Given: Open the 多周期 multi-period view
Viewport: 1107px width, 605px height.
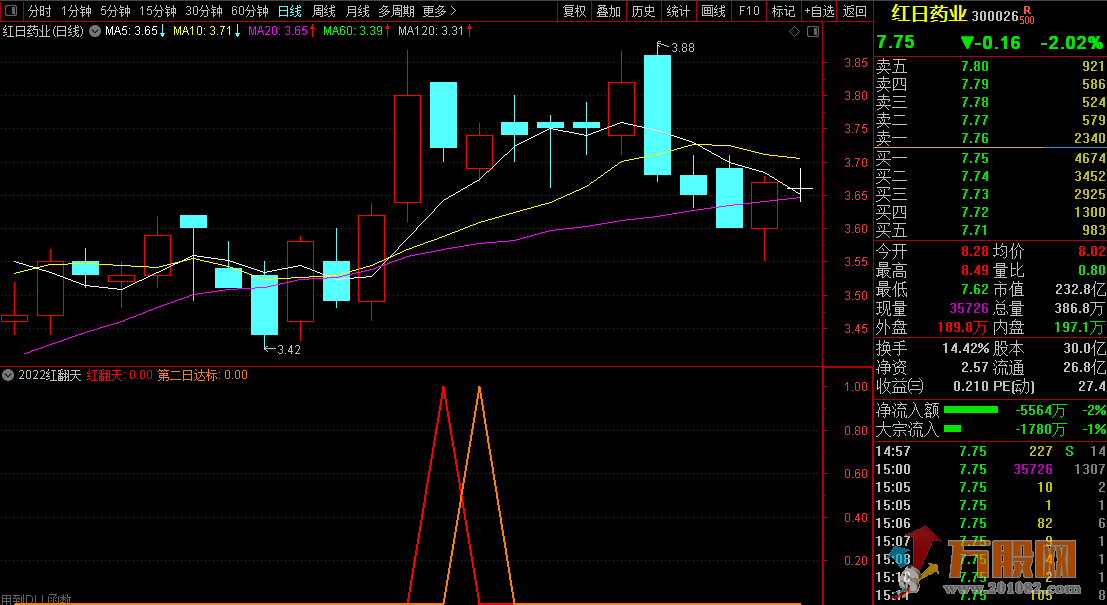Looking at the screenshot, I should [x=396, y=11].
